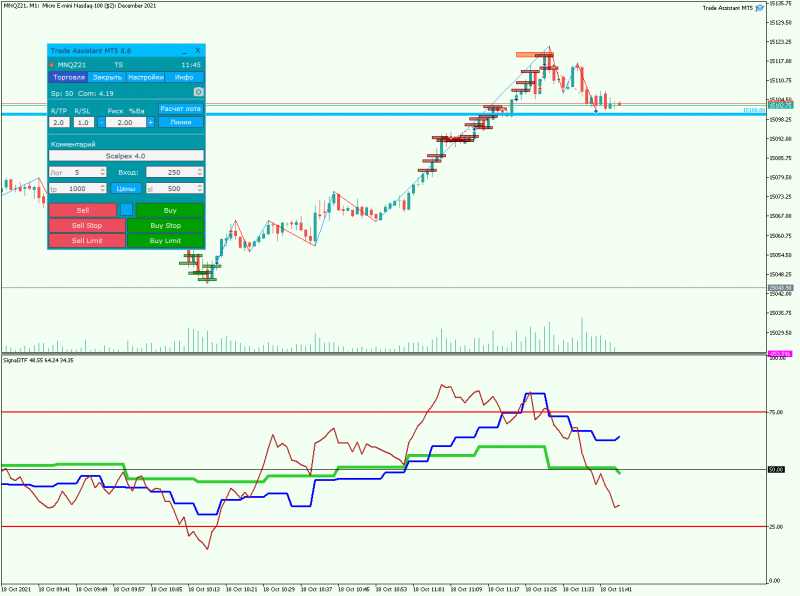Place a market Sell order

(x=83, y=210)
